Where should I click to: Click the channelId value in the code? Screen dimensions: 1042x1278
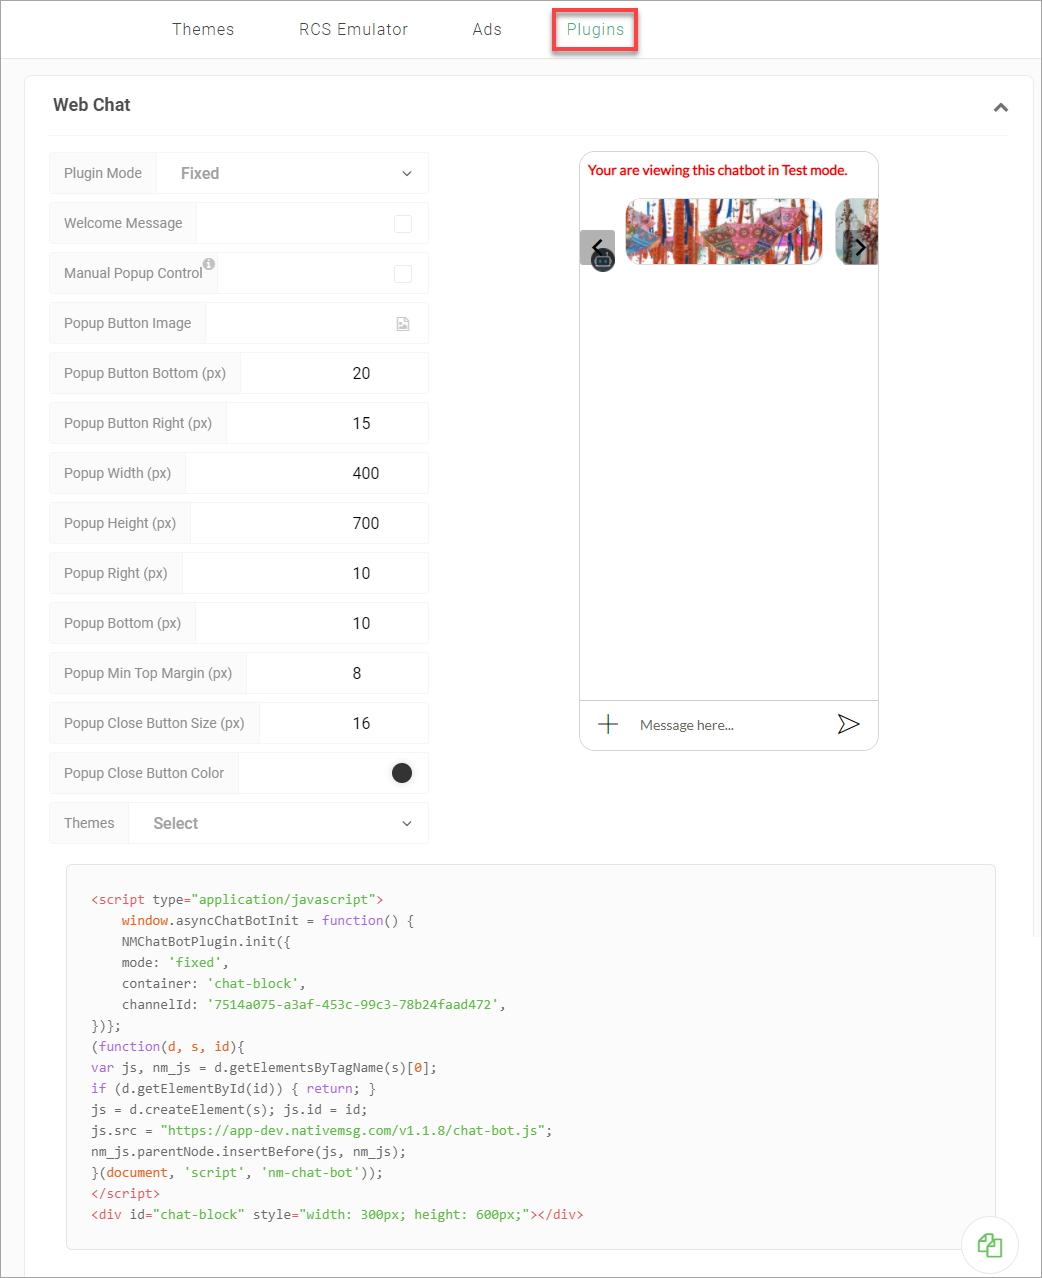pos(353,1004)
